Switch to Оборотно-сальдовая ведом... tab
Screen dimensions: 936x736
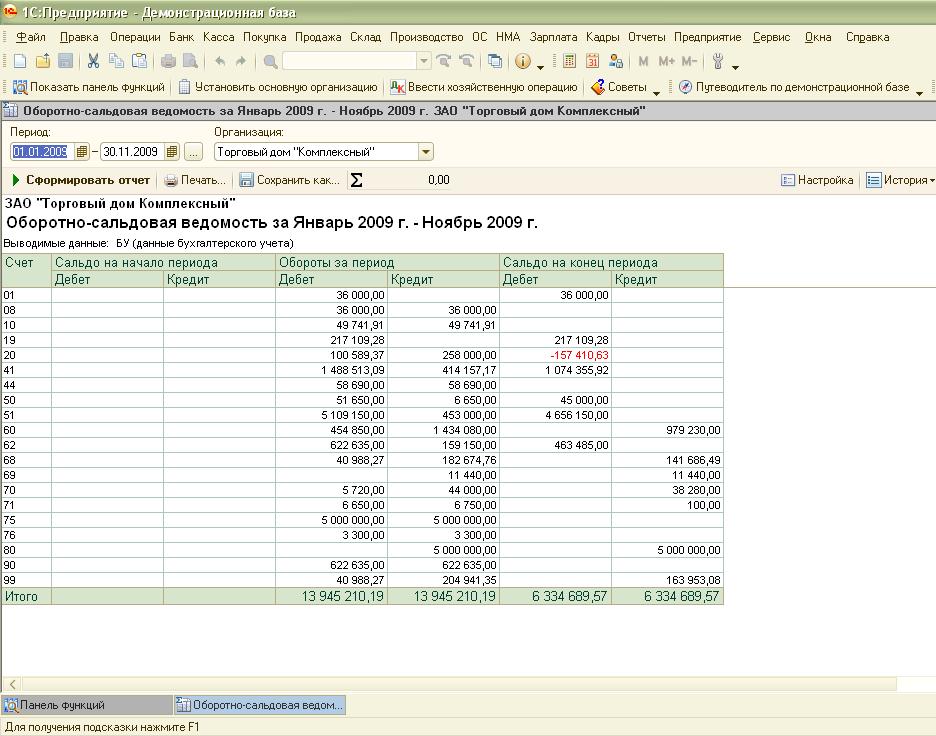260,705
